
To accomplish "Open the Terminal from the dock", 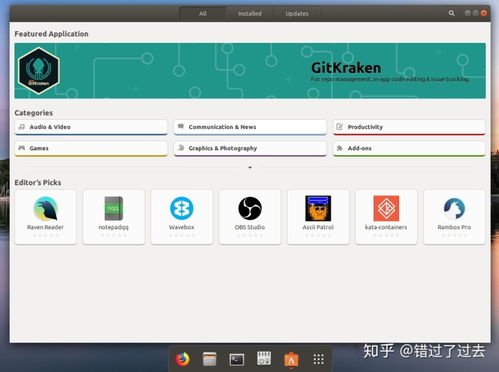I will click(x=237, y=360).
